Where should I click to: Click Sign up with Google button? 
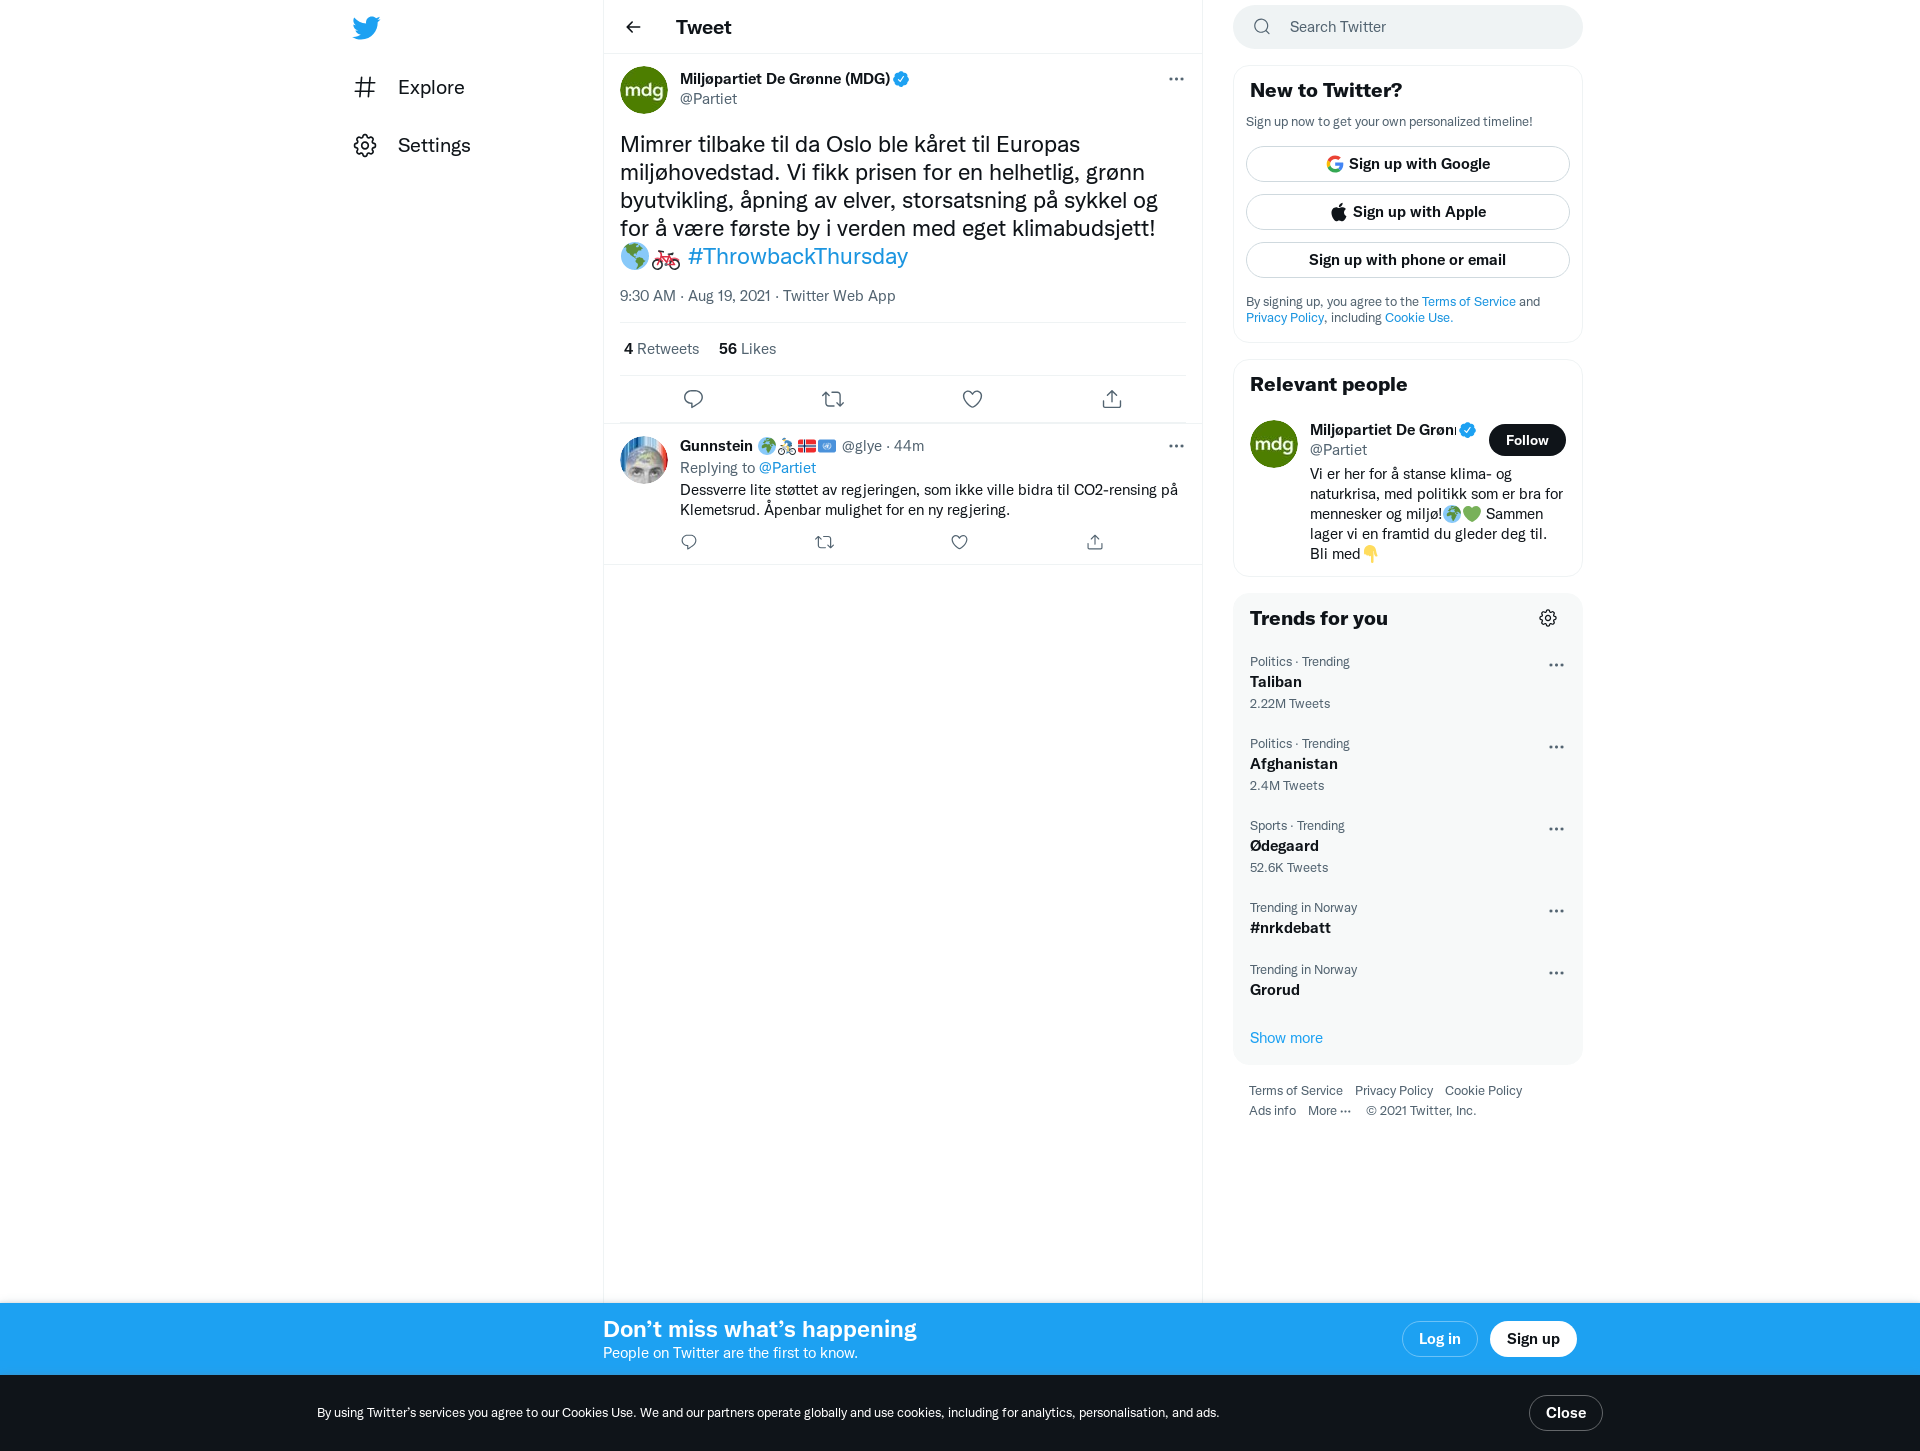(x=1407, y=164)
